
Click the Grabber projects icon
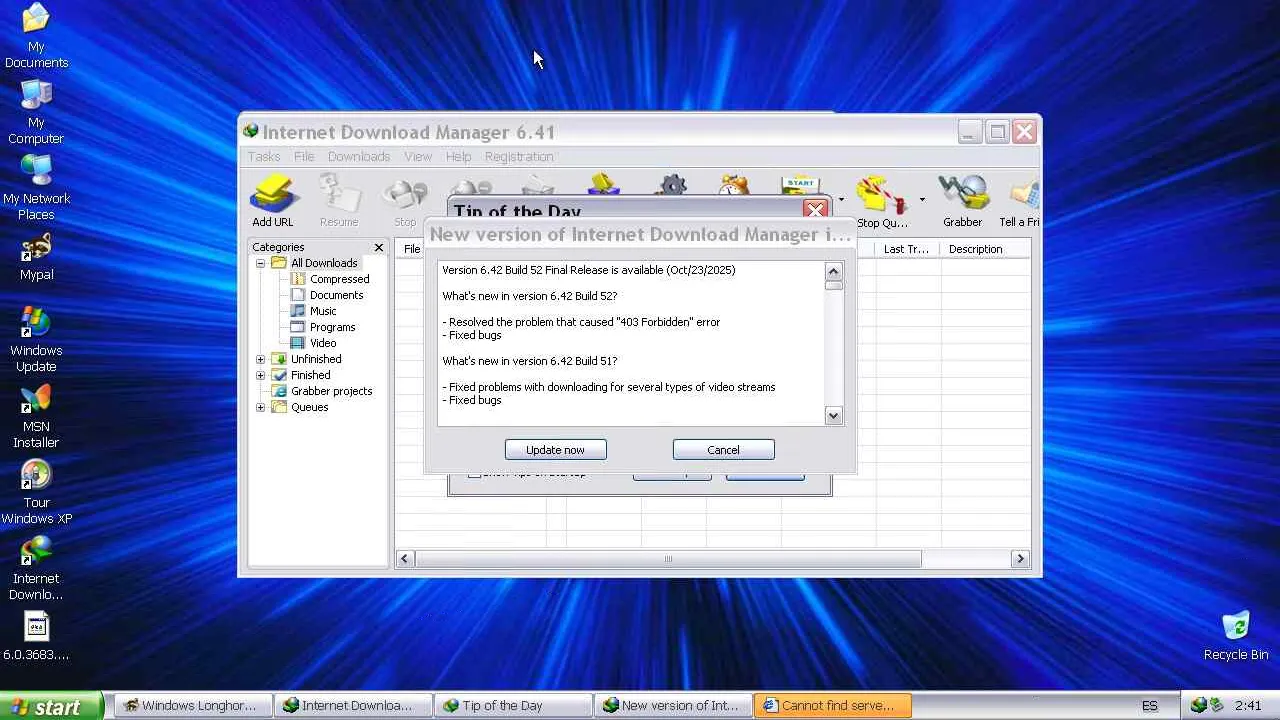[279, 391]
